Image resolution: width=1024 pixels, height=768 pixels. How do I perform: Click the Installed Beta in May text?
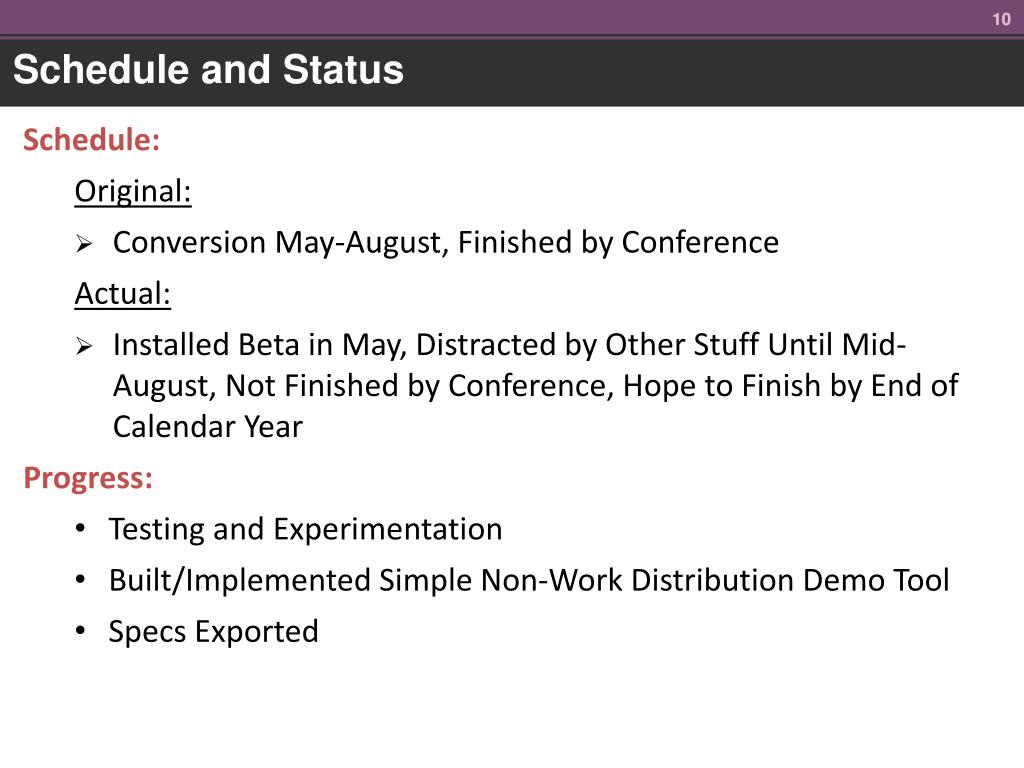pos(259,345)
